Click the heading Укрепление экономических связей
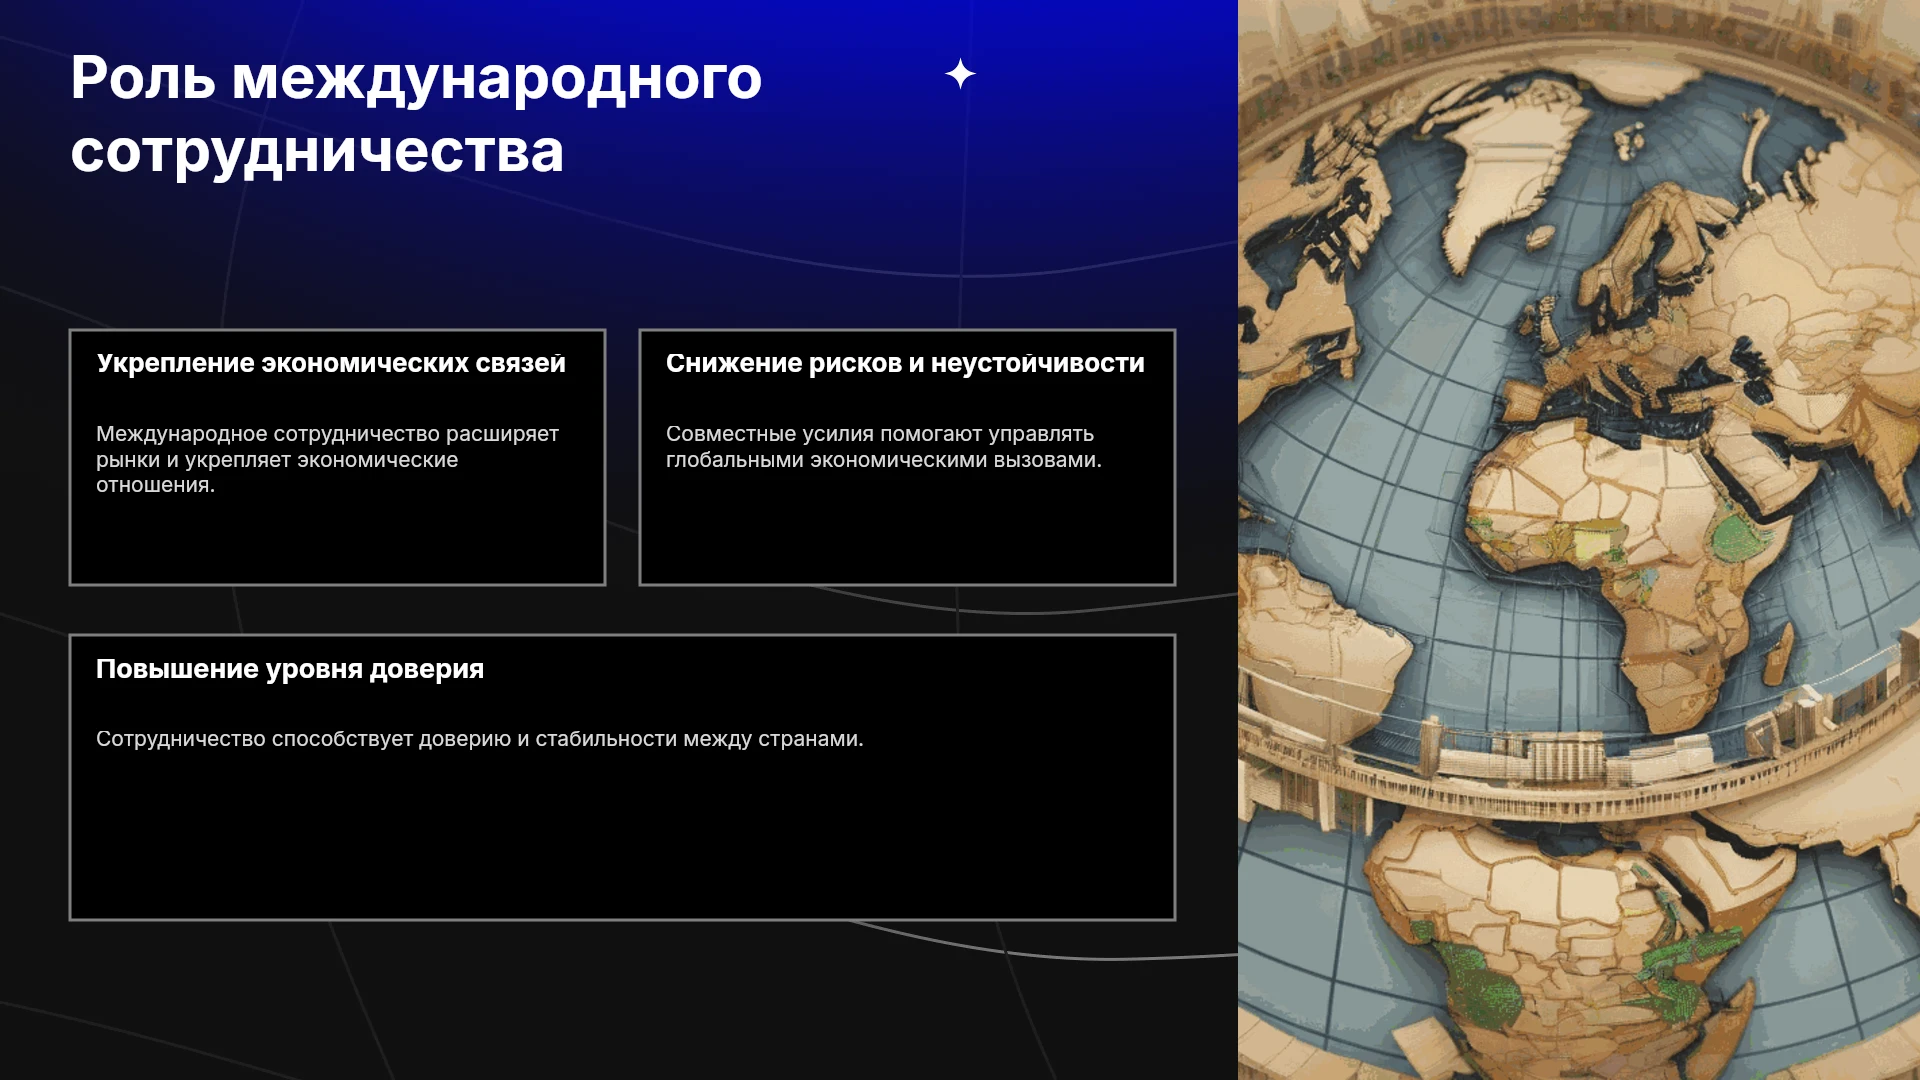Viewport: 1920px width, 1080px height. [x=331, y=363]
